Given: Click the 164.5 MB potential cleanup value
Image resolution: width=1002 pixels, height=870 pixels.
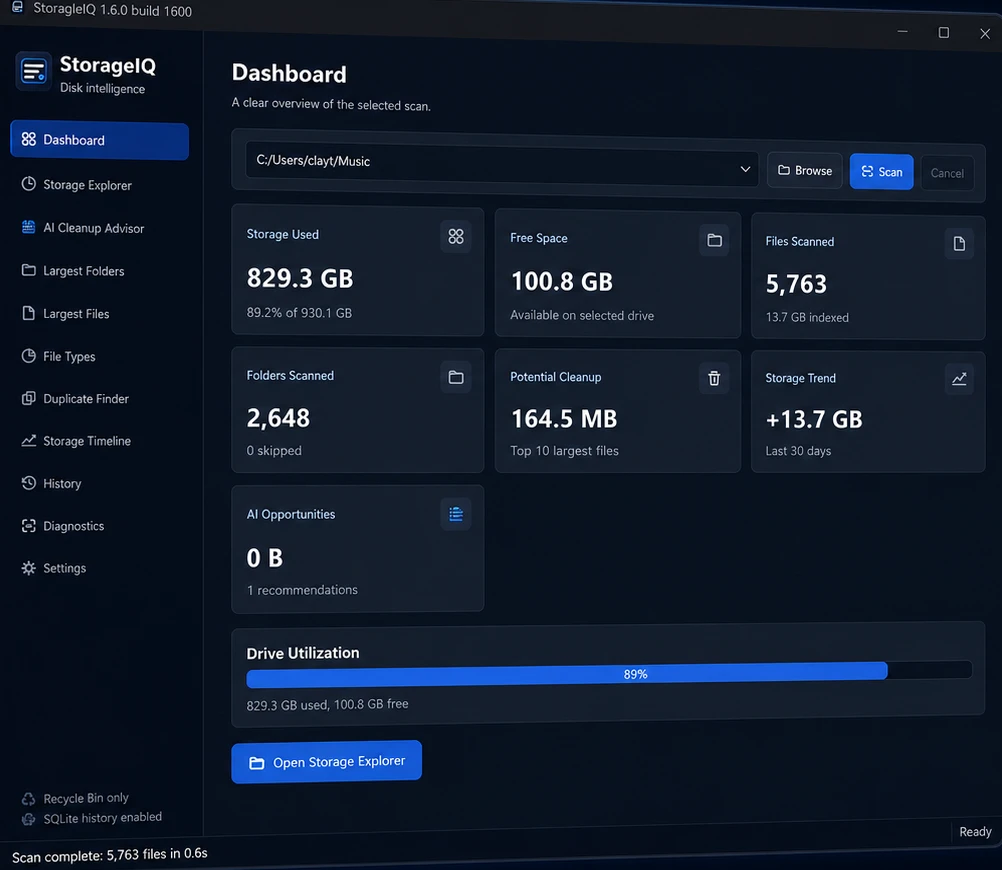Looking at the screenshot, I should tap(564, 419).
